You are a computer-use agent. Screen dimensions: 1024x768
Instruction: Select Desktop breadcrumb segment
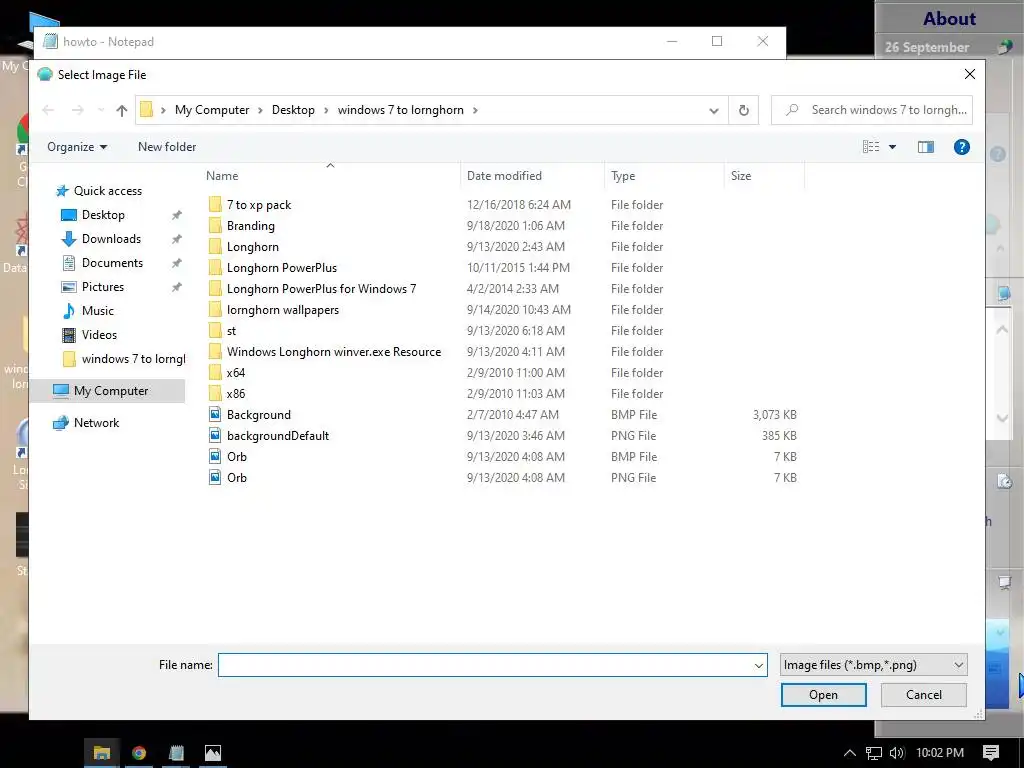pyautogui.click(x=293, y=110)
